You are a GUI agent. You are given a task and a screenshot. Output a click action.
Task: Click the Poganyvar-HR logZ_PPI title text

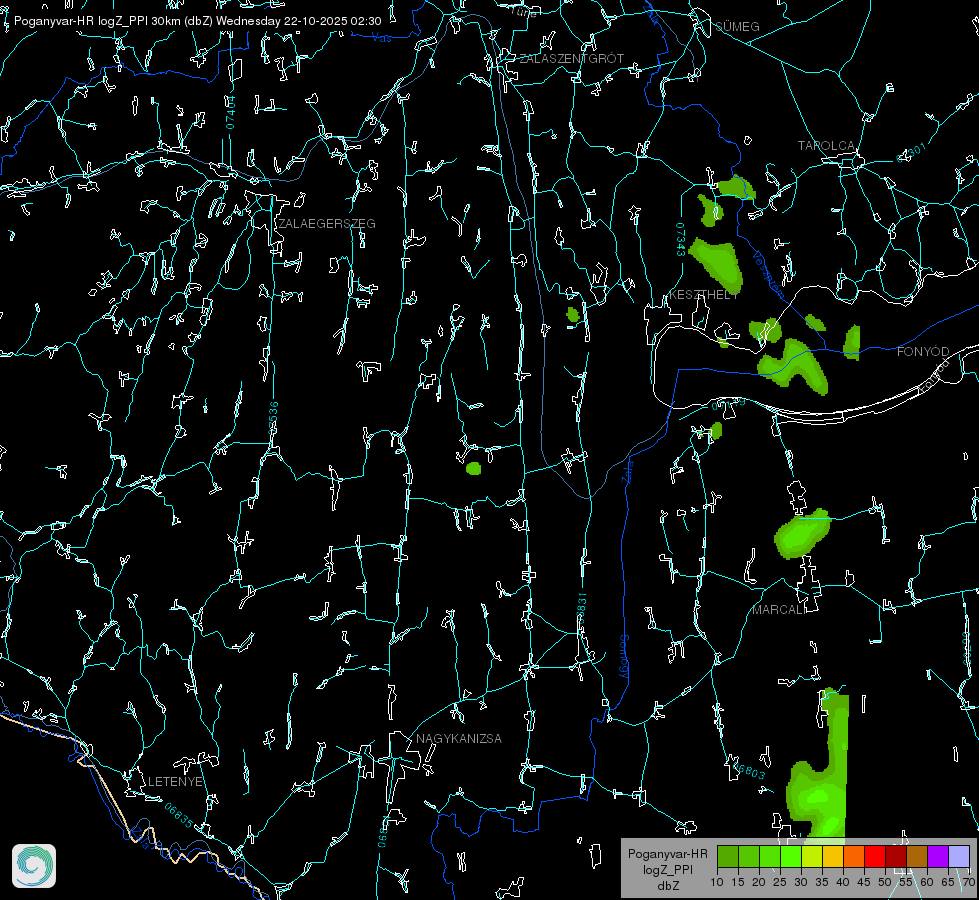coord(81,21)
